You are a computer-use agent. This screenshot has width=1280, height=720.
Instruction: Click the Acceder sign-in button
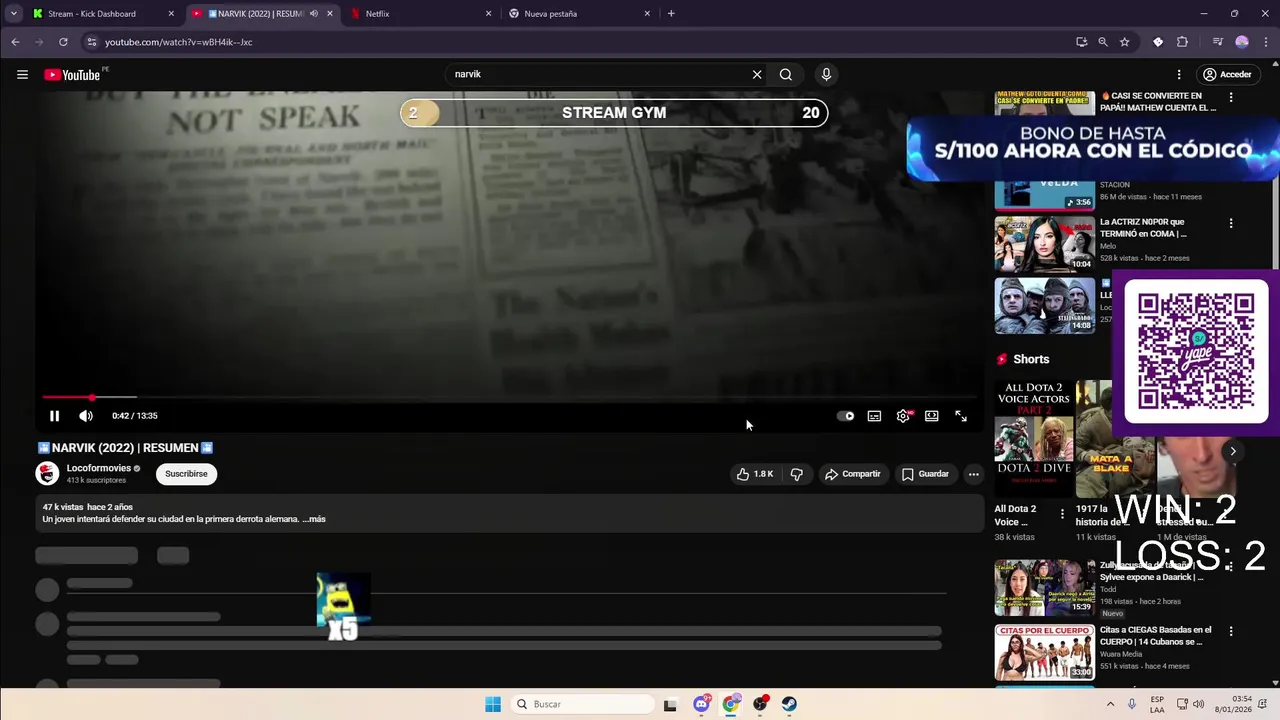[1227, 74]
